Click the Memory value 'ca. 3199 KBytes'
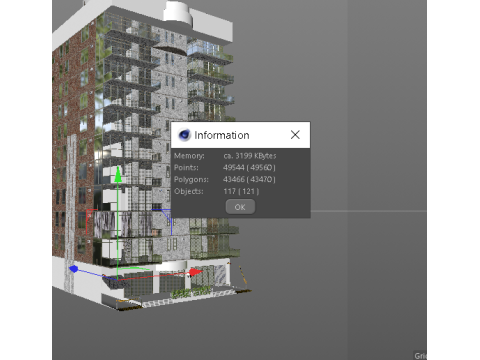The image size is (480, 360). (x=250, y=156)
